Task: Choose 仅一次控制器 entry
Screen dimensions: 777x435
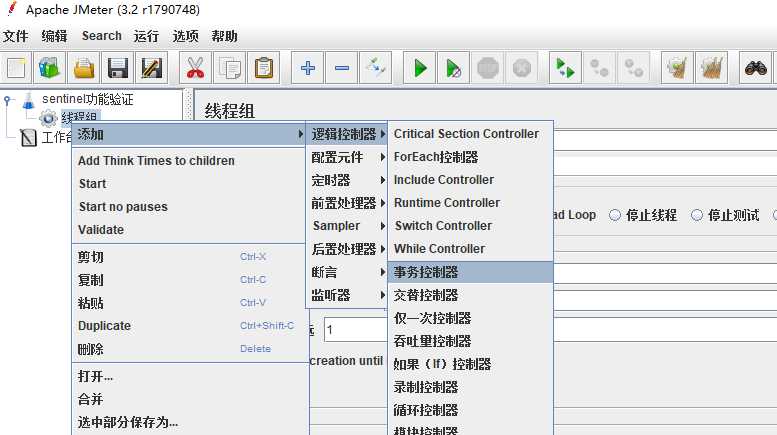Action: point(470,318)
